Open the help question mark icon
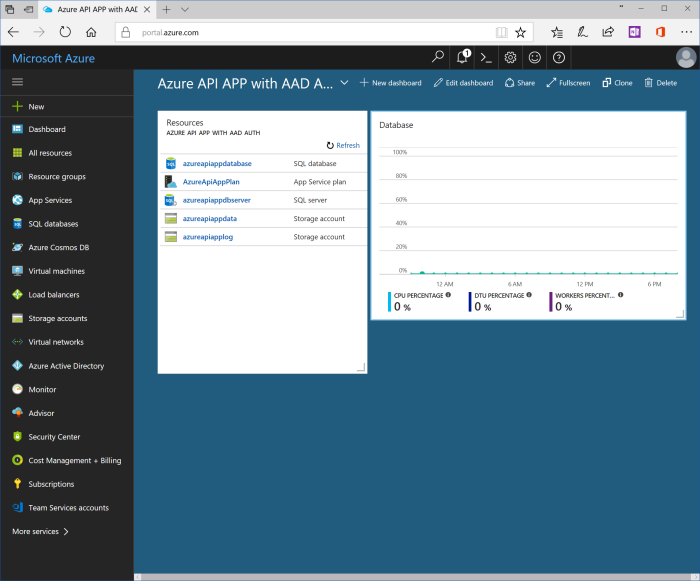 [558, 57]
